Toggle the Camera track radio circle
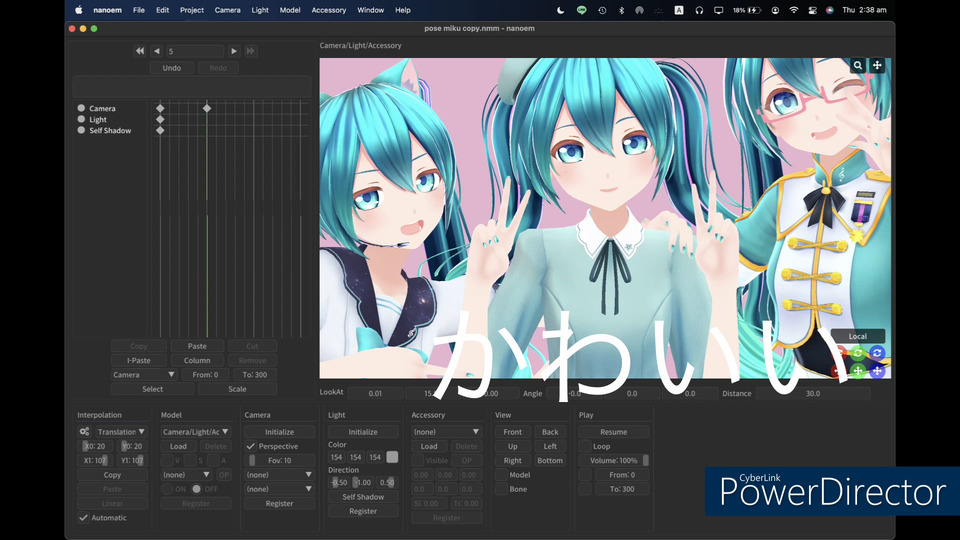The height and width of the screenshot is (540, 960). coord(81,108)
